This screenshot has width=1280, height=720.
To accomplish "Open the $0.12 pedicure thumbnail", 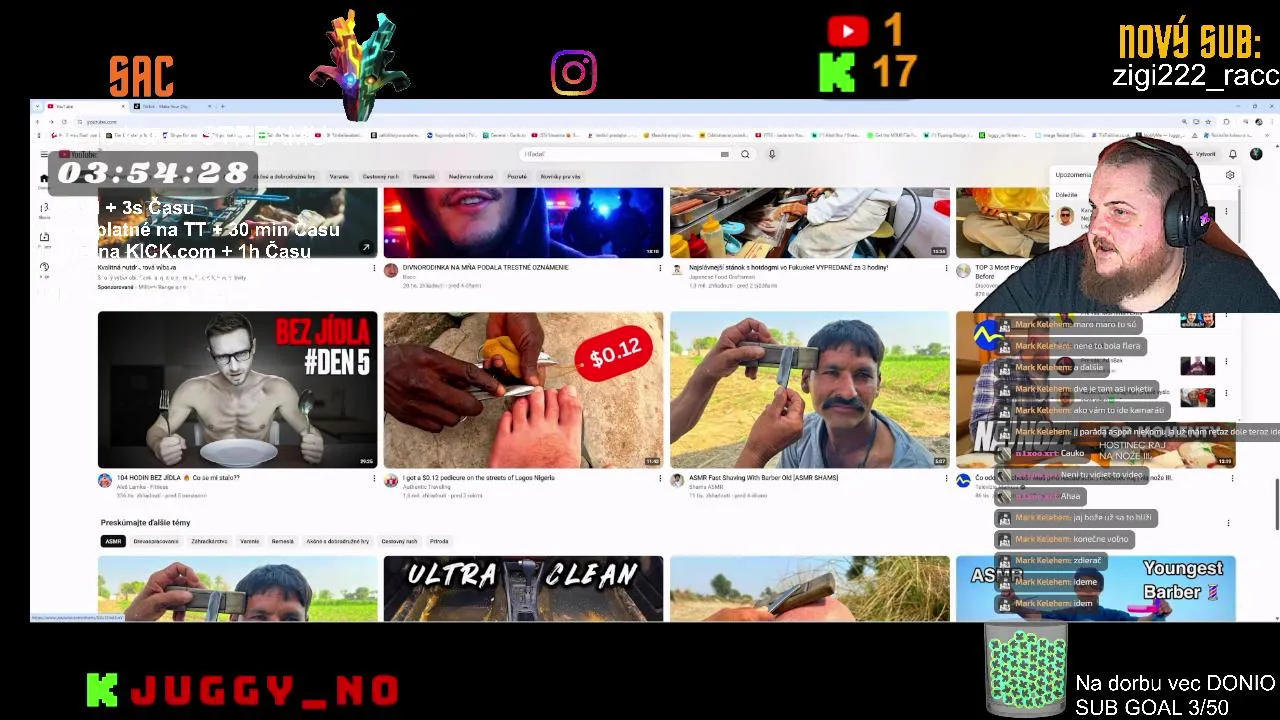I will (x=523, y=390).
